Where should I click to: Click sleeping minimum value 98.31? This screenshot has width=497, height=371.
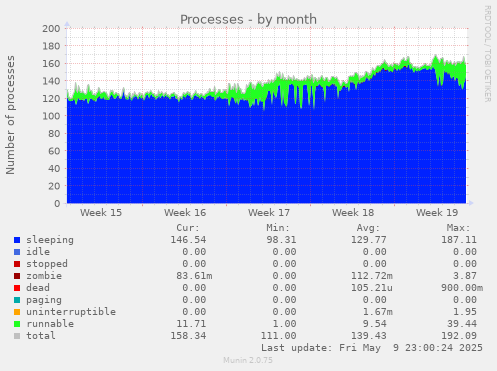(281, 240)
